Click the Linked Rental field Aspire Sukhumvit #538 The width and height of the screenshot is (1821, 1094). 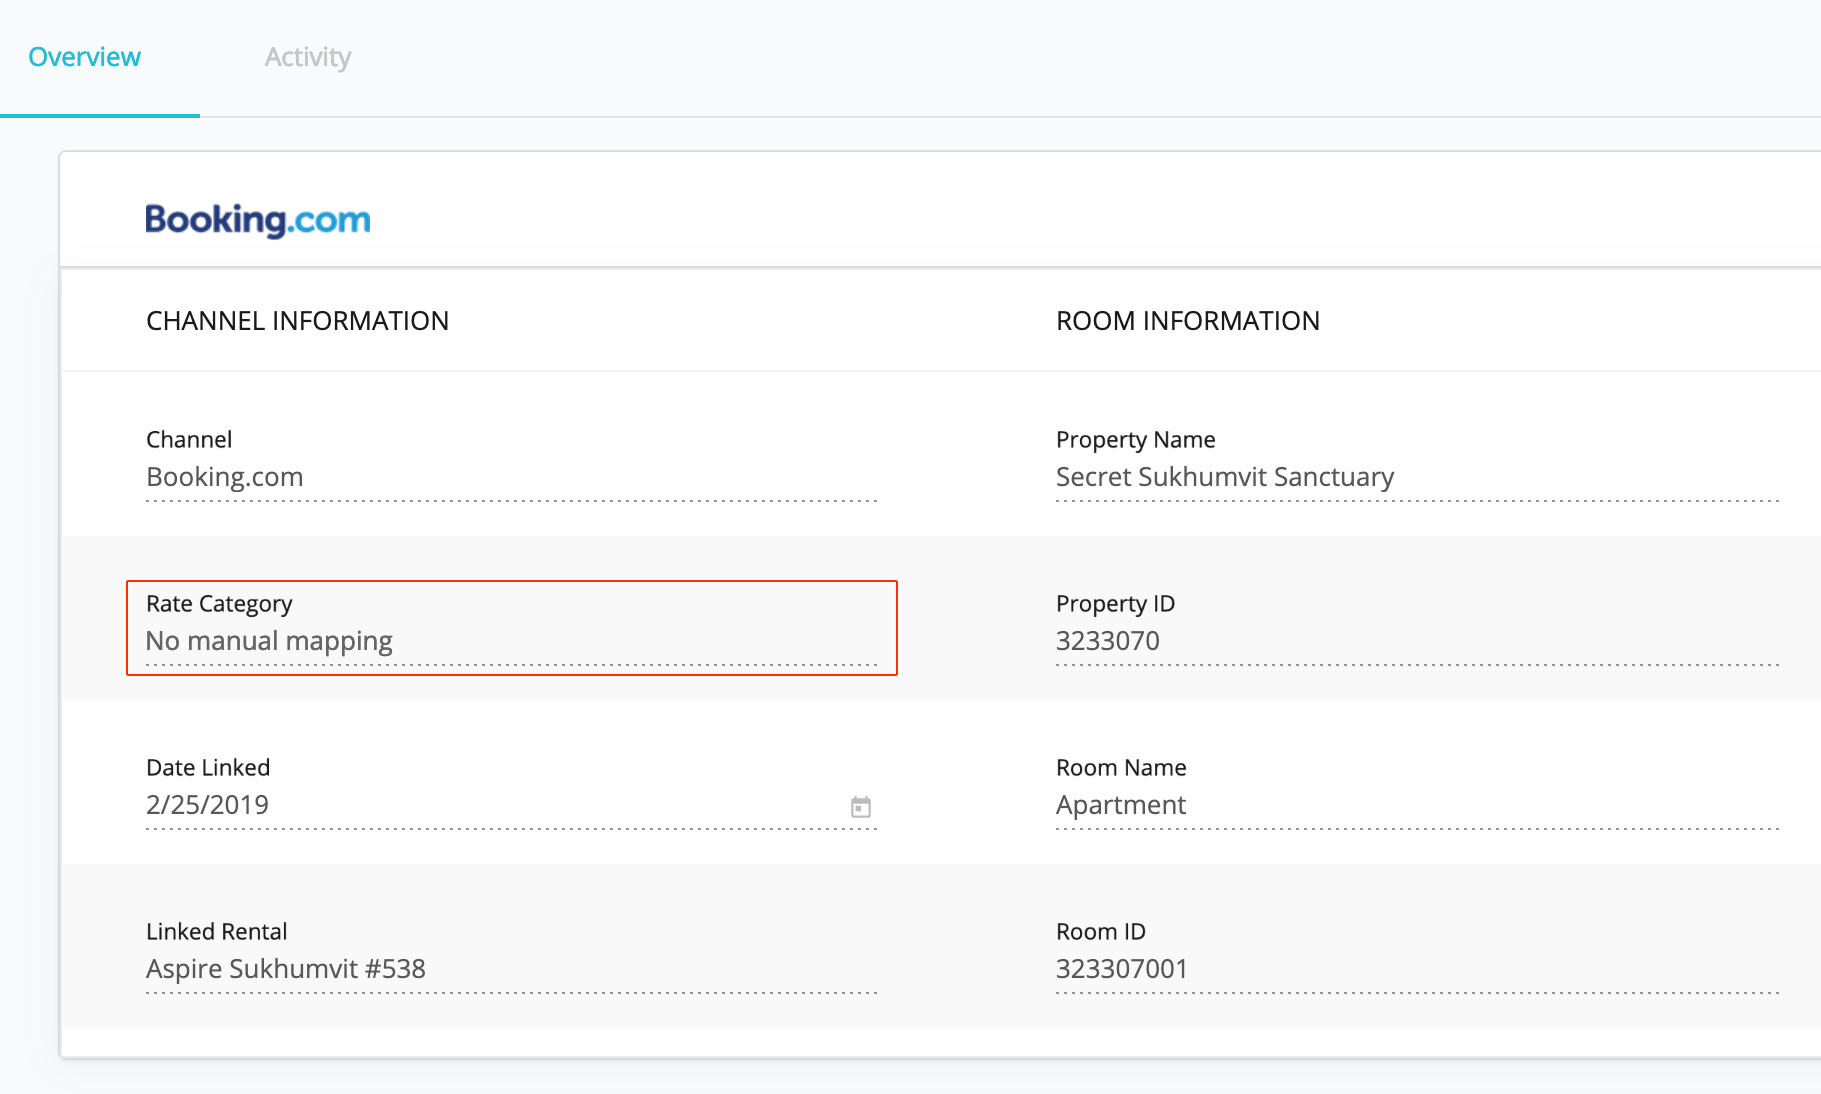tap(511, 969)
